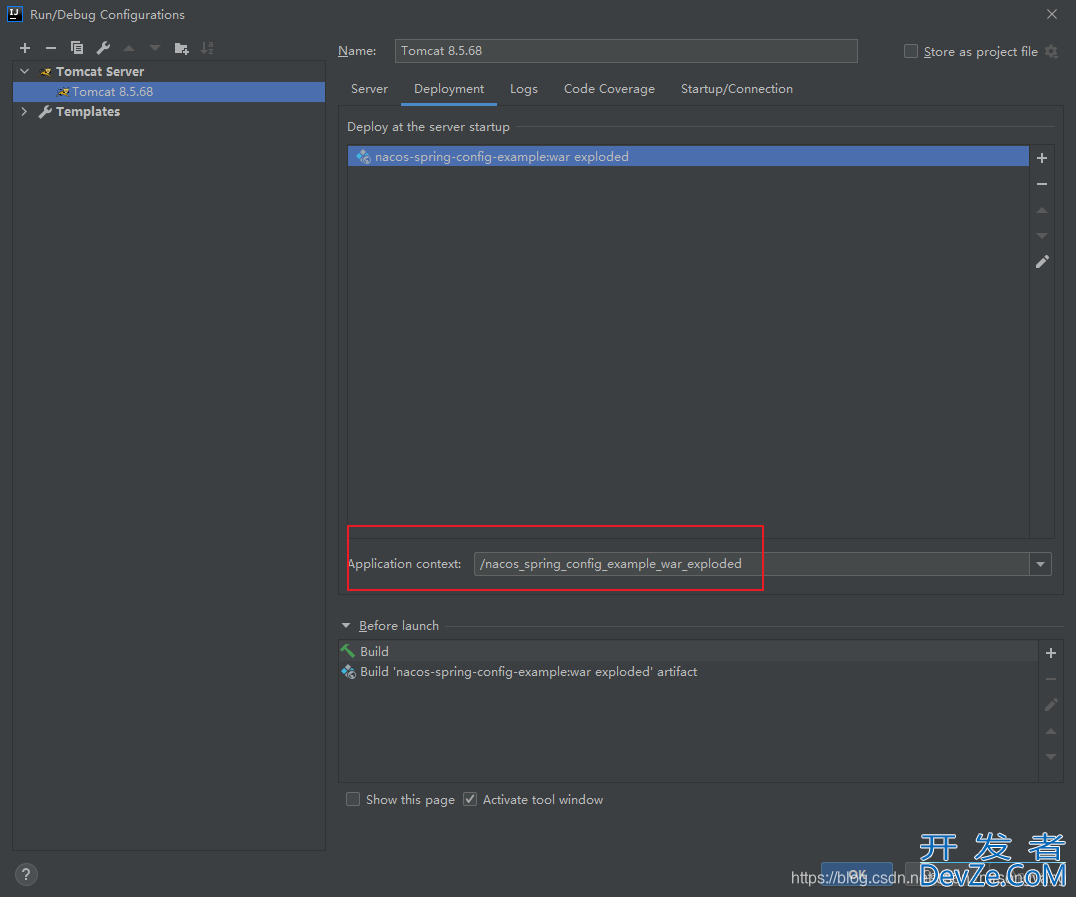Edit deployment artifact pencil icon

point(1042,261)
